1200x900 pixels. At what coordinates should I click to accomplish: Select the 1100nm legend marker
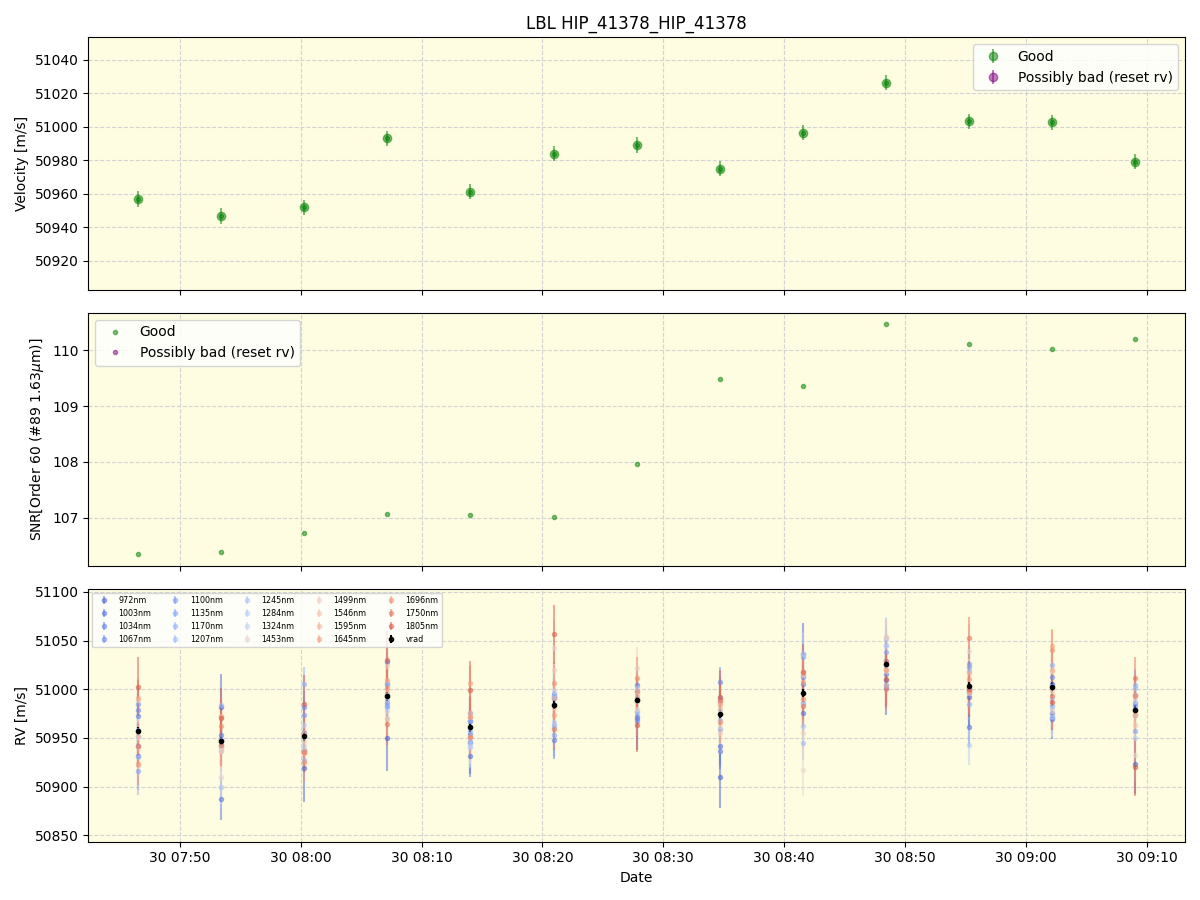(176, 599)
